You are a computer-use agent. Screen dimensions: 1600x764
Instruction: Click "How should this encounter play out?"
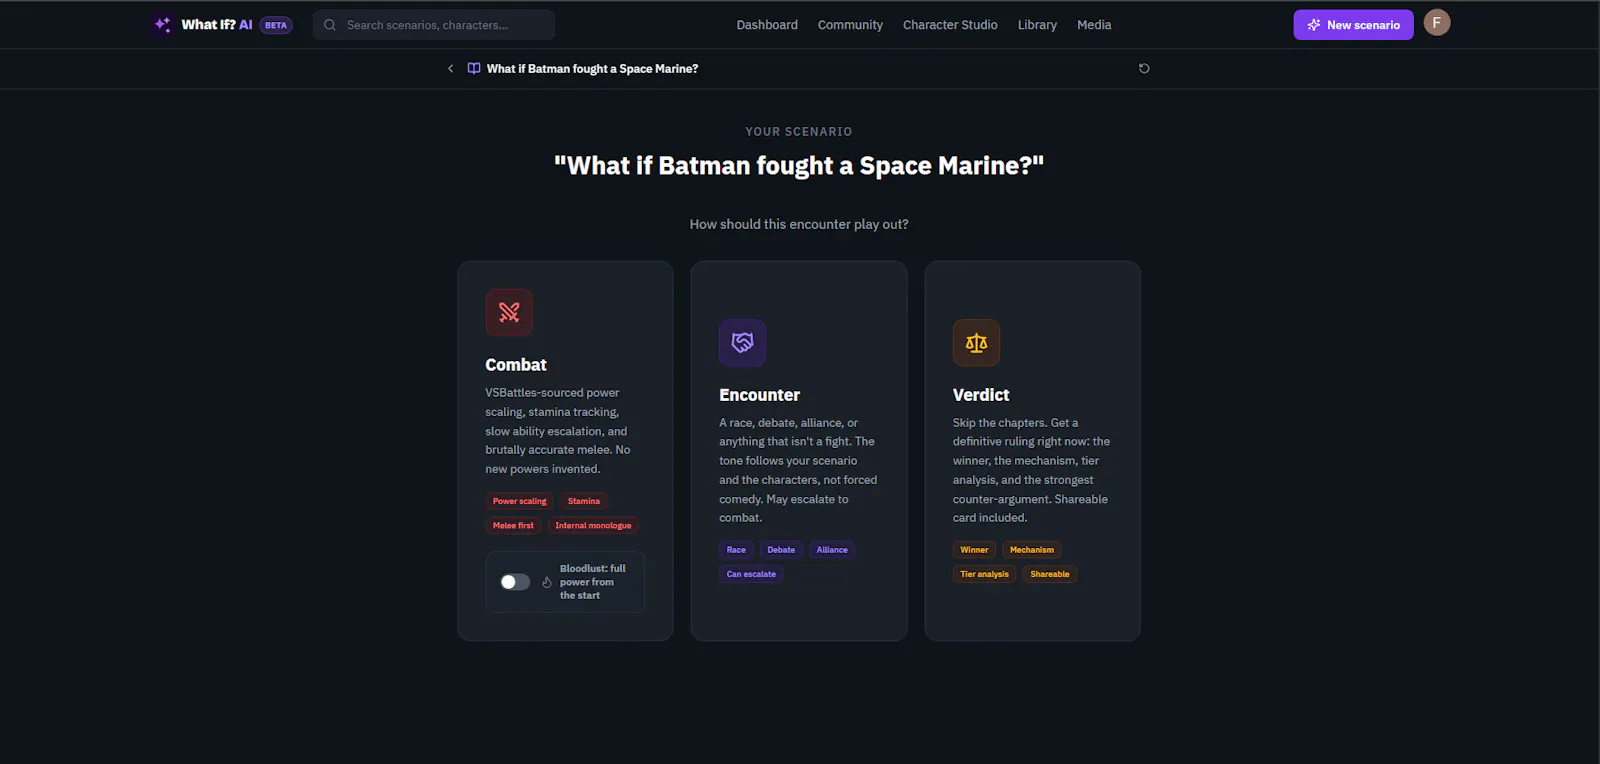799,224
